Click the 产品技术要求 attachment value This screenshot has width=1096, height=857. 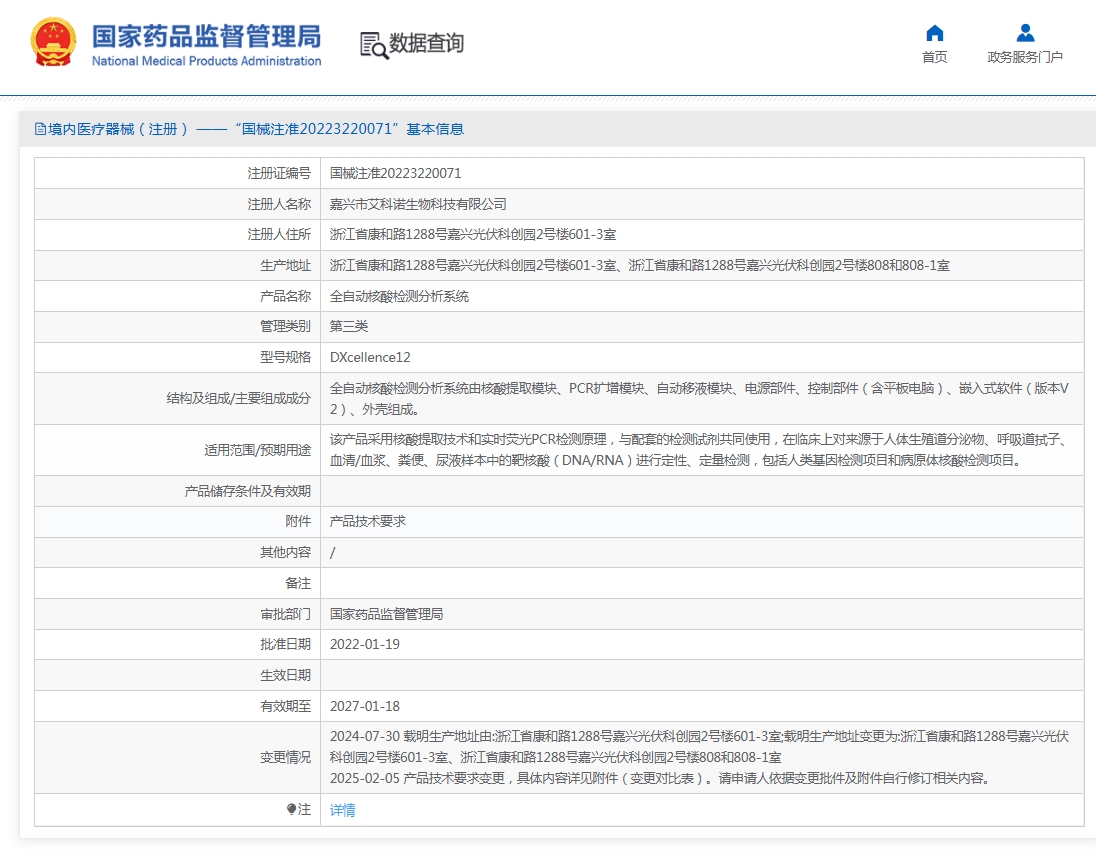368,521
